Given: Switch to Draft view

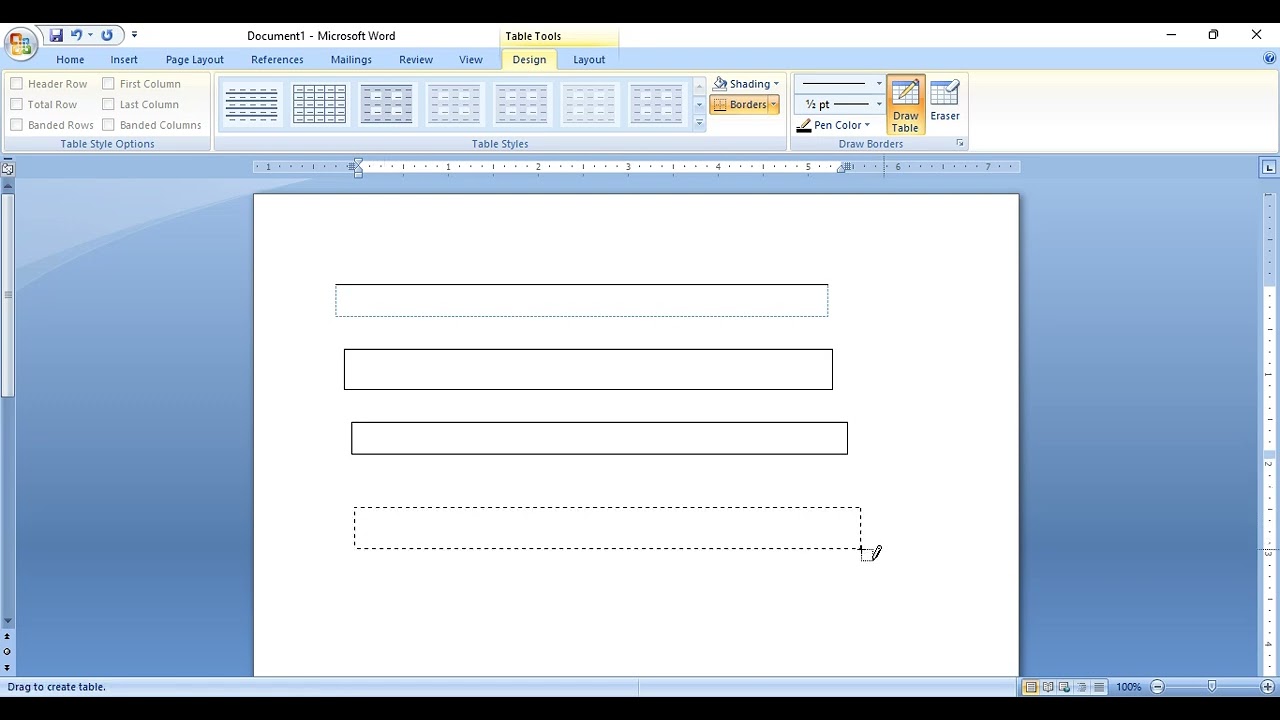Looking at the screenshot, I should pyautogui.click(x=1099, y=687).
